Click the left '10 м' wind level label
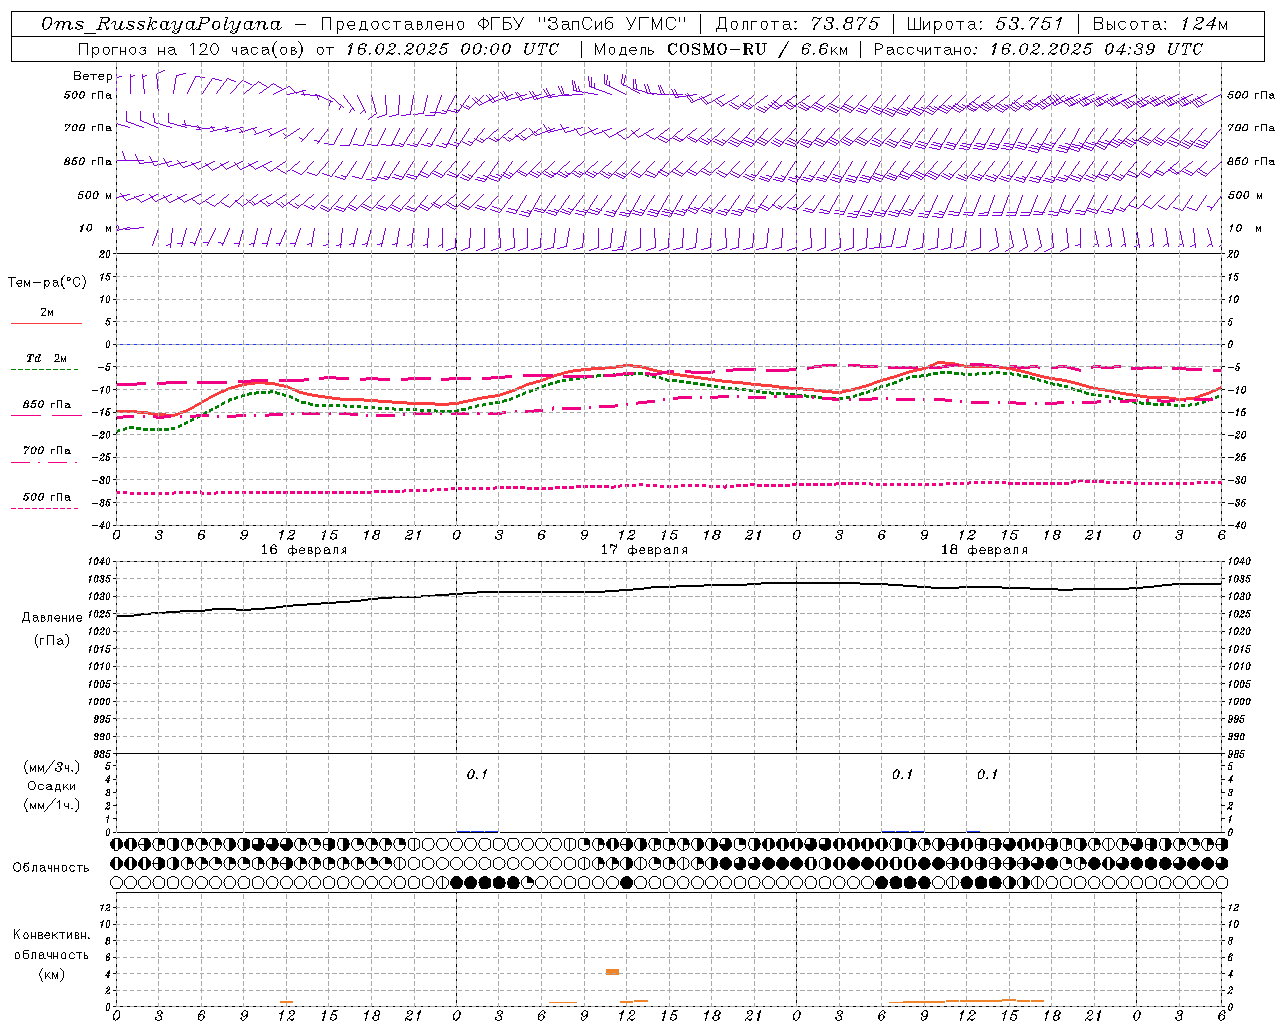The height and width of the screenshot is (1024, 1280). (95, 228)
